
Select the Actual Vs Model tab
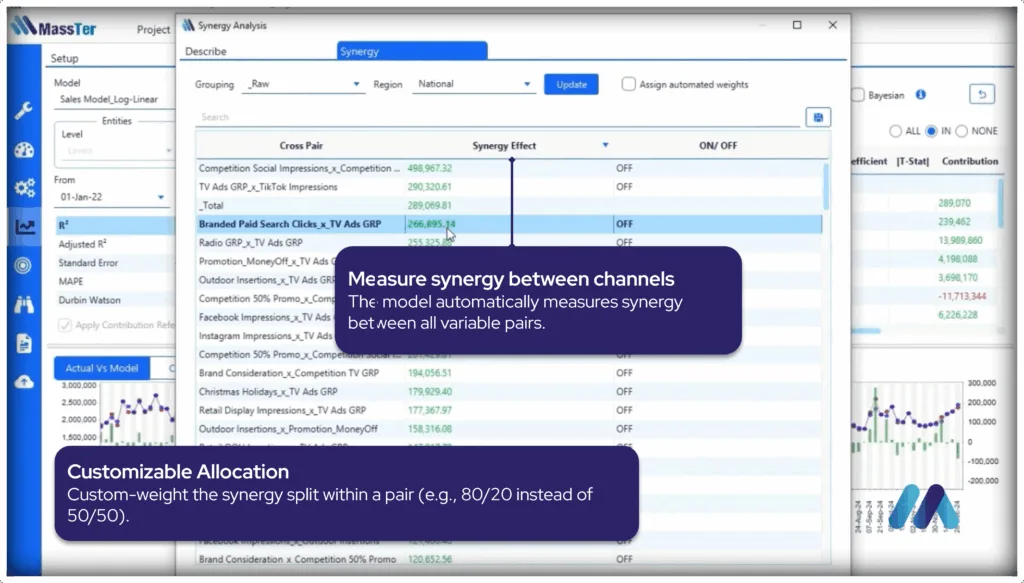[101, 367]
